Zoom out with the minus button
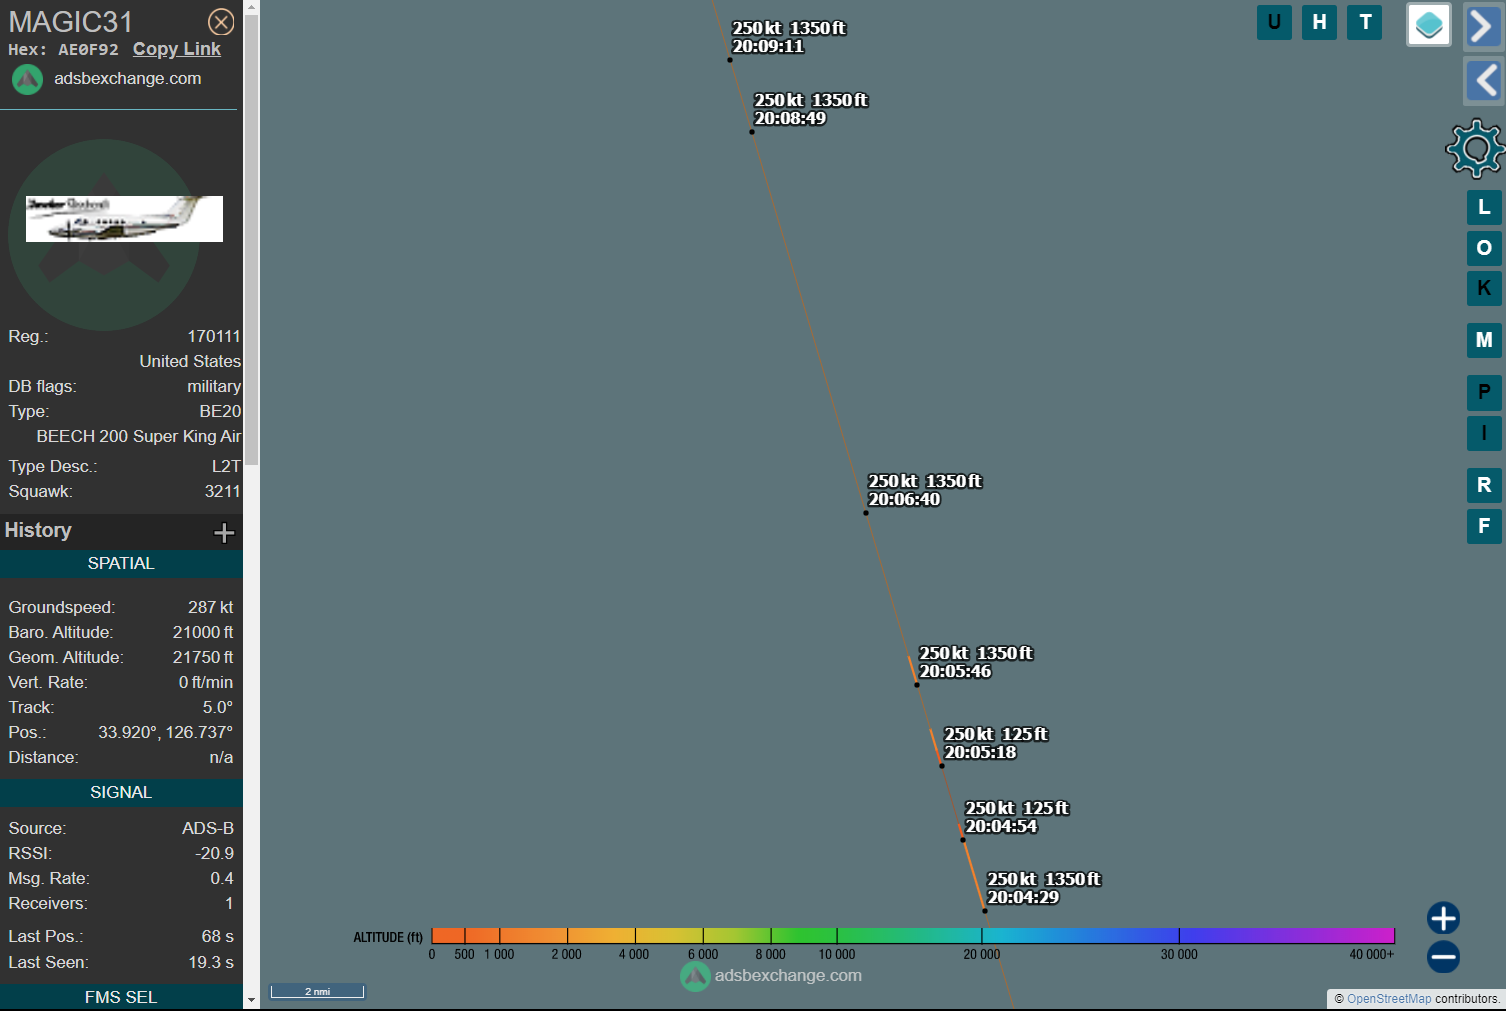 coord(1443,956)
